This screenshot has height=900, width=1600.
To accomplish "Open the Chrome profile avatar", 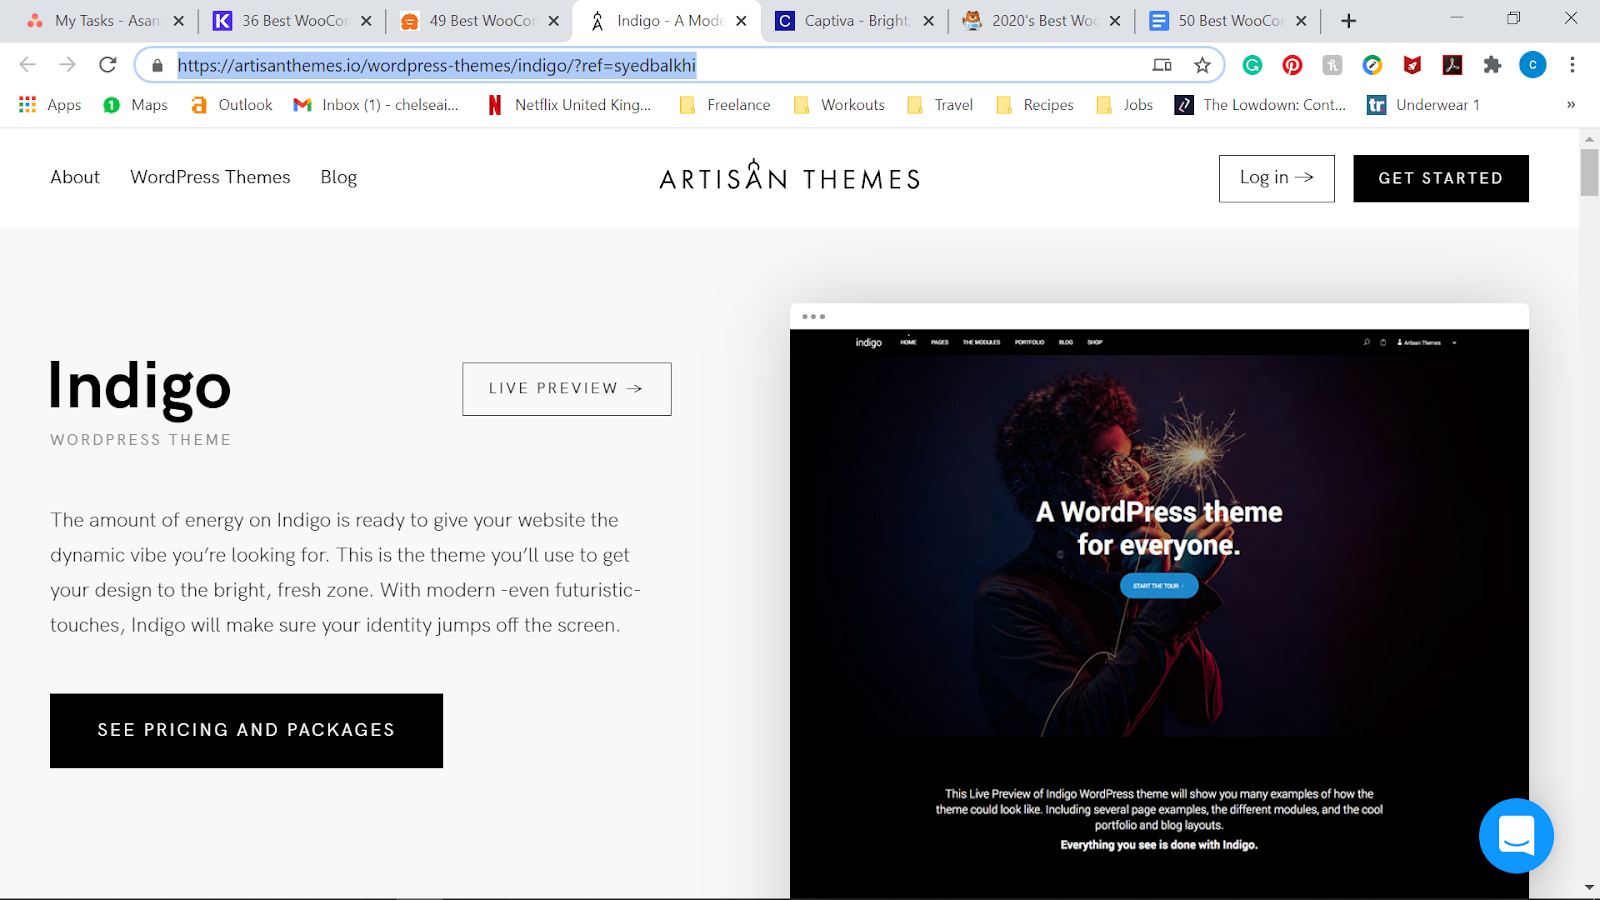I will point(1532,65).
